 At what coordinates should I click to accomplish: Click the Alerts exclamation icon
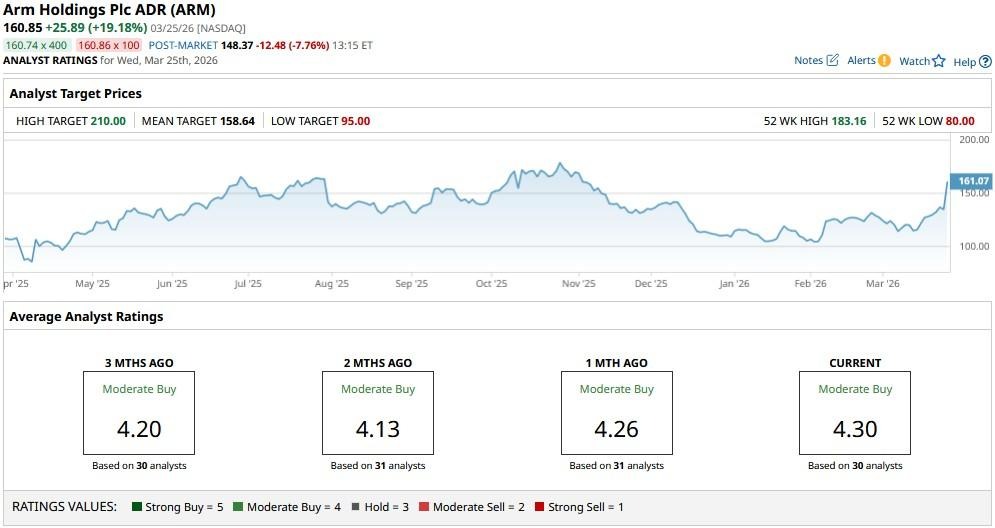click(x=885, y=61)
